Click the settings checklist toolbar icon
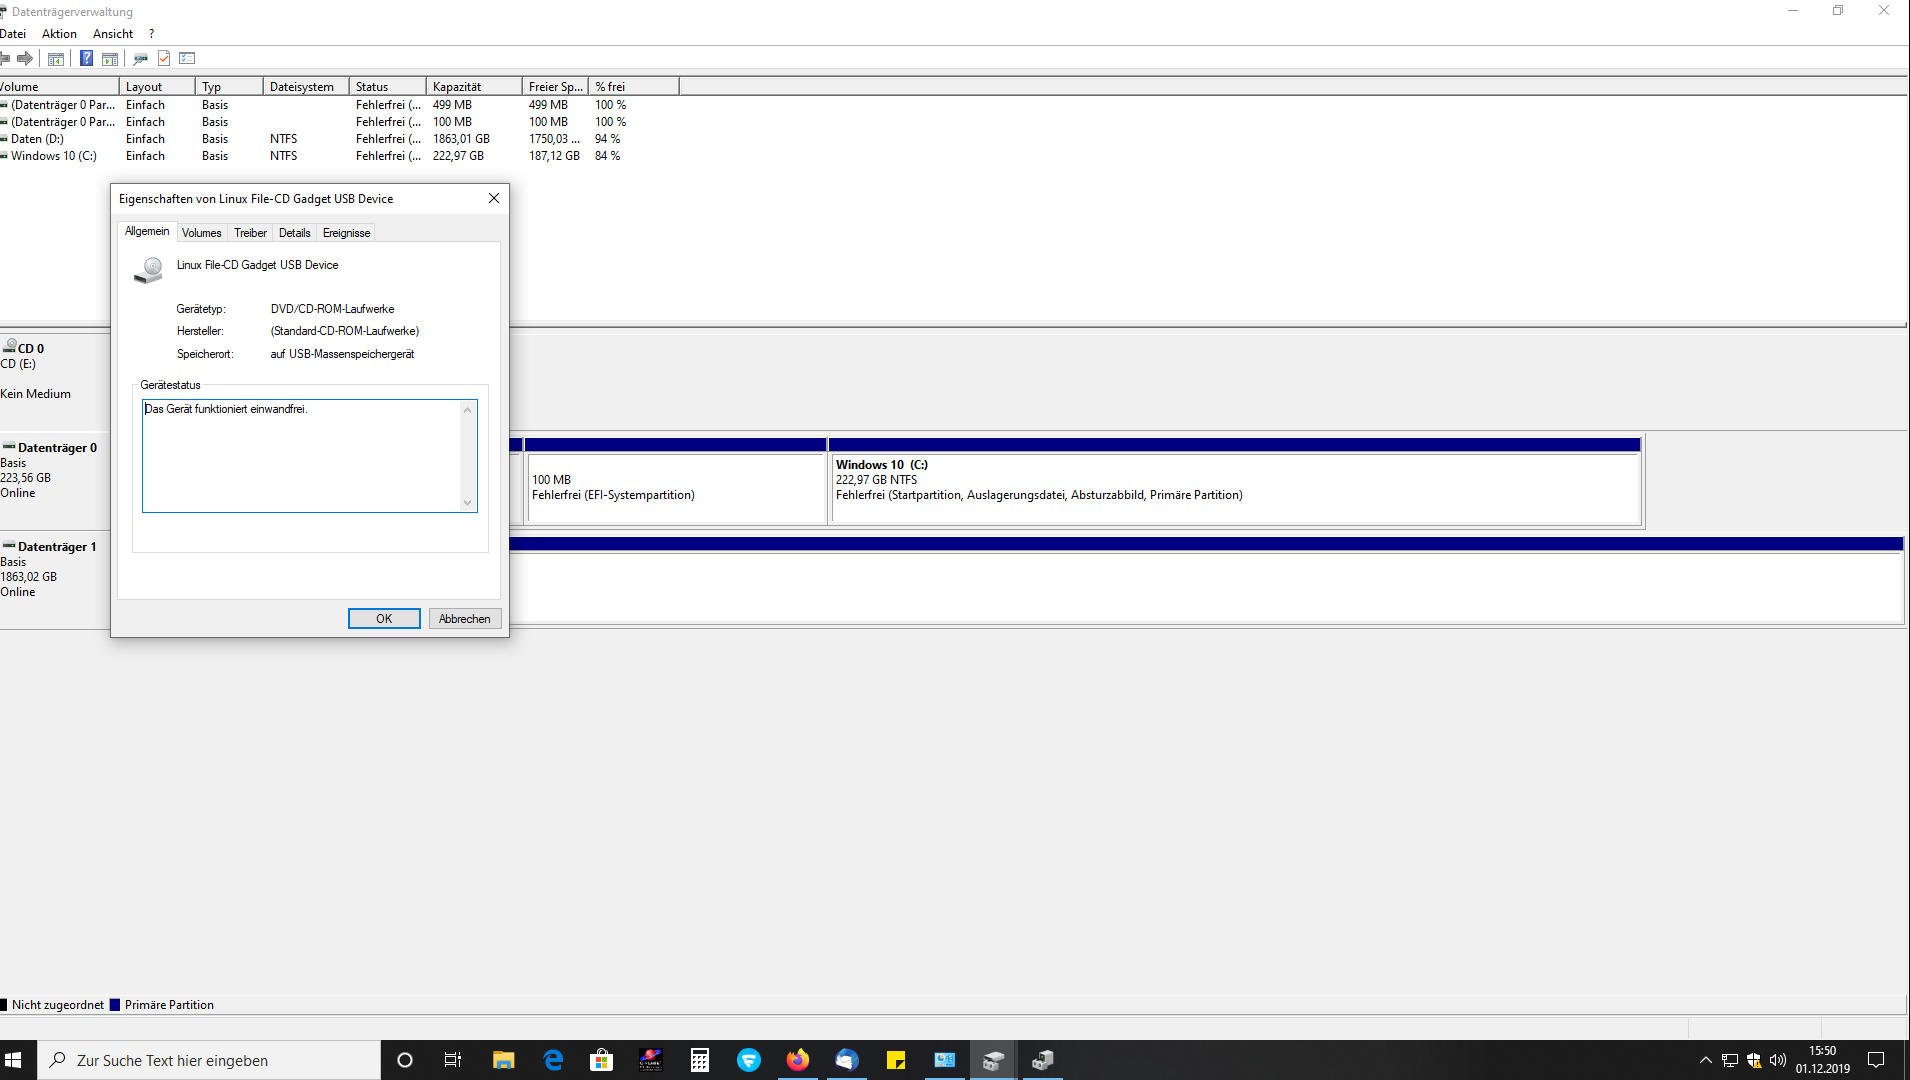The height and width of the screenshot is (1080, 1910). coord(187,58)
